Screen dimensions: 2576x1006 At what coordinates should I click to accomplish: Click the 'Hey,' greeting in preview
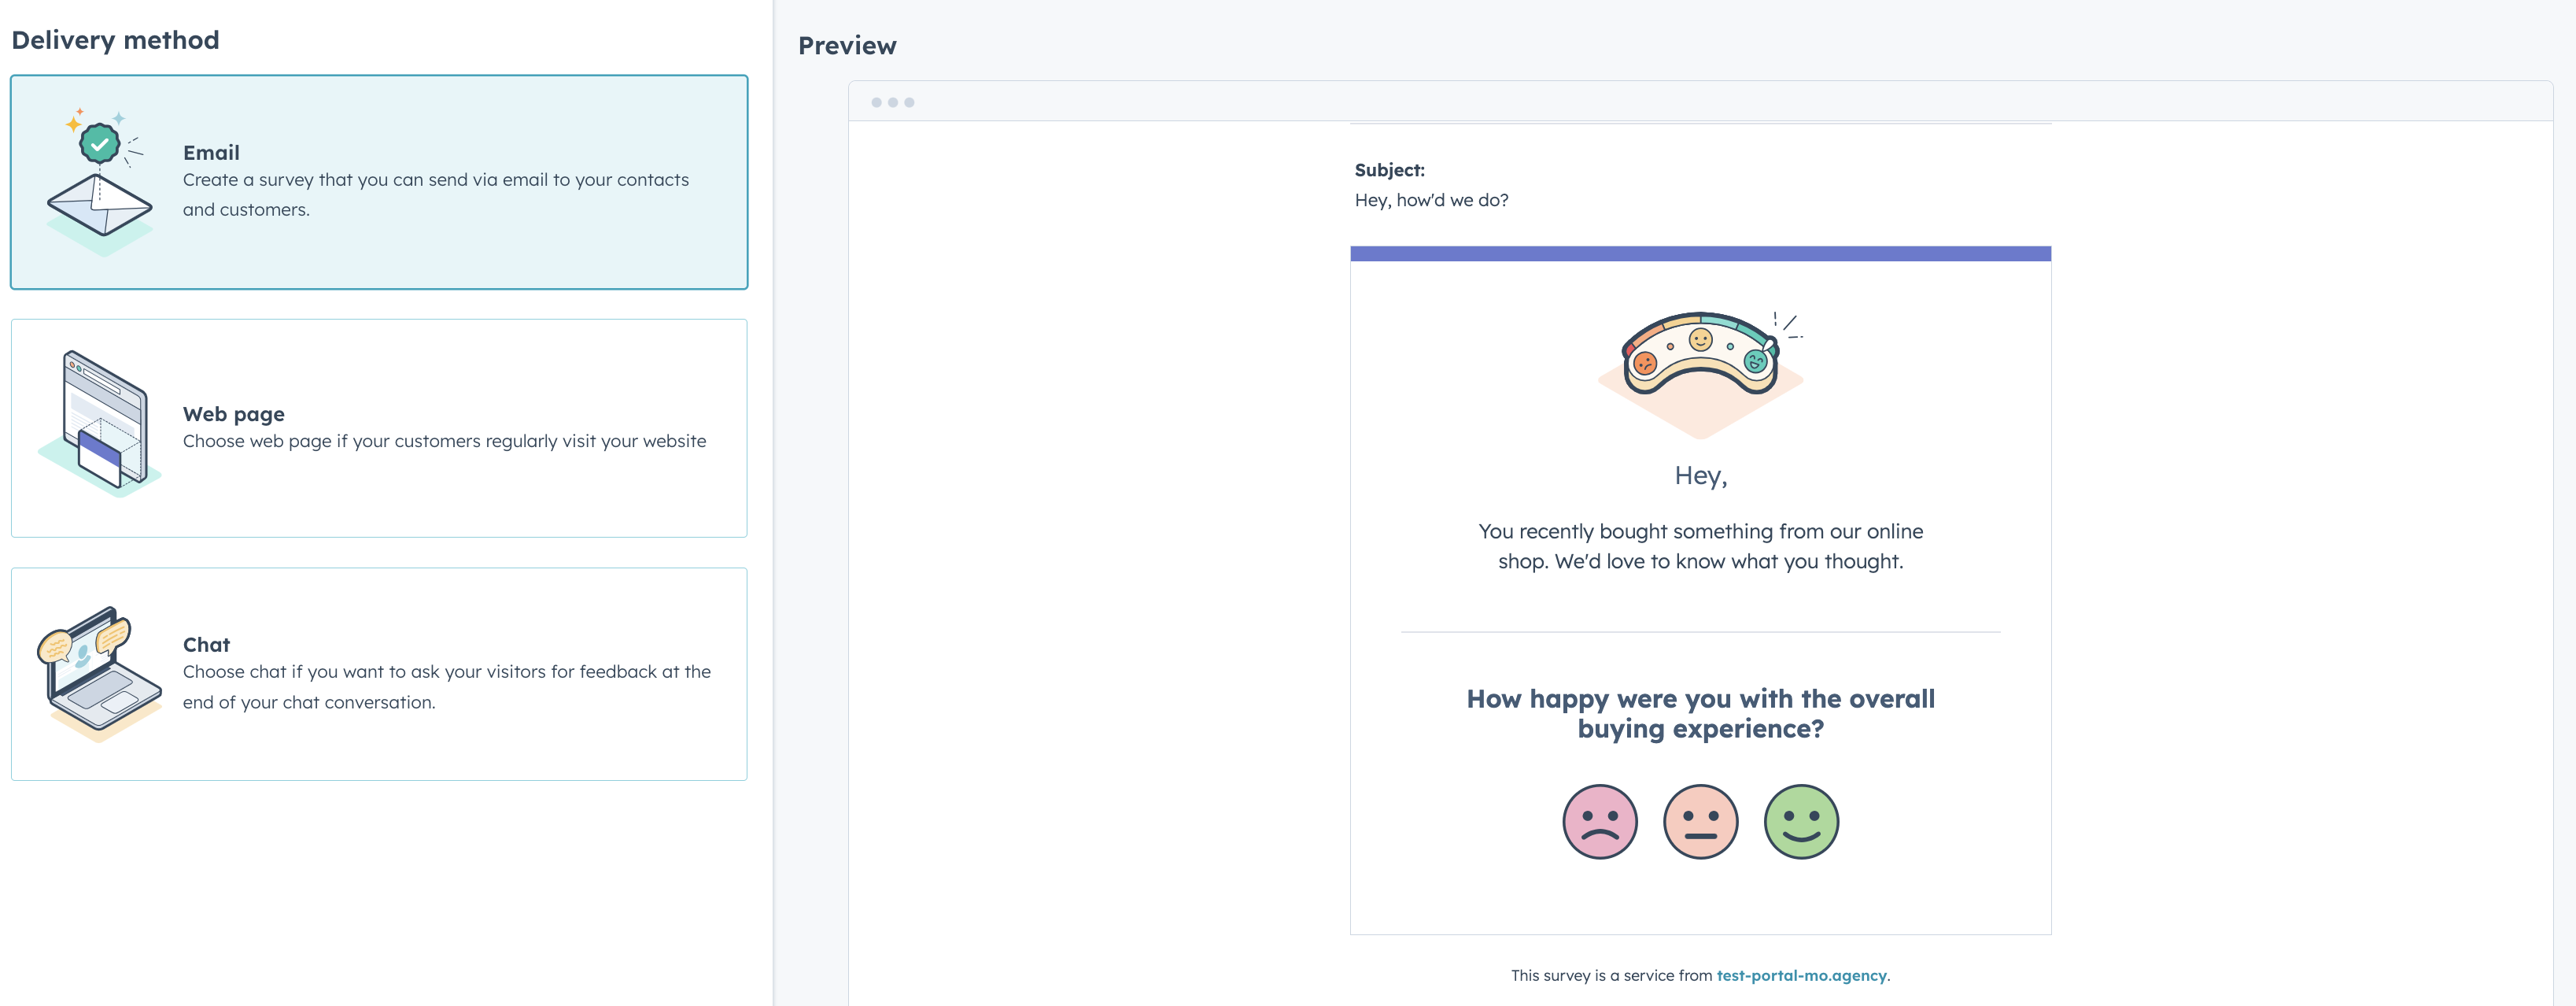tap(1700, 476)
